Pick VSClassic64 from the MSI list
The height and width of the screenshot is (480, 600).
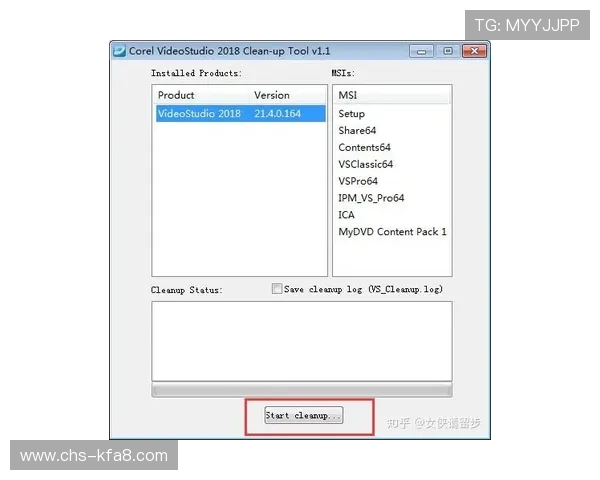point(365,164)
